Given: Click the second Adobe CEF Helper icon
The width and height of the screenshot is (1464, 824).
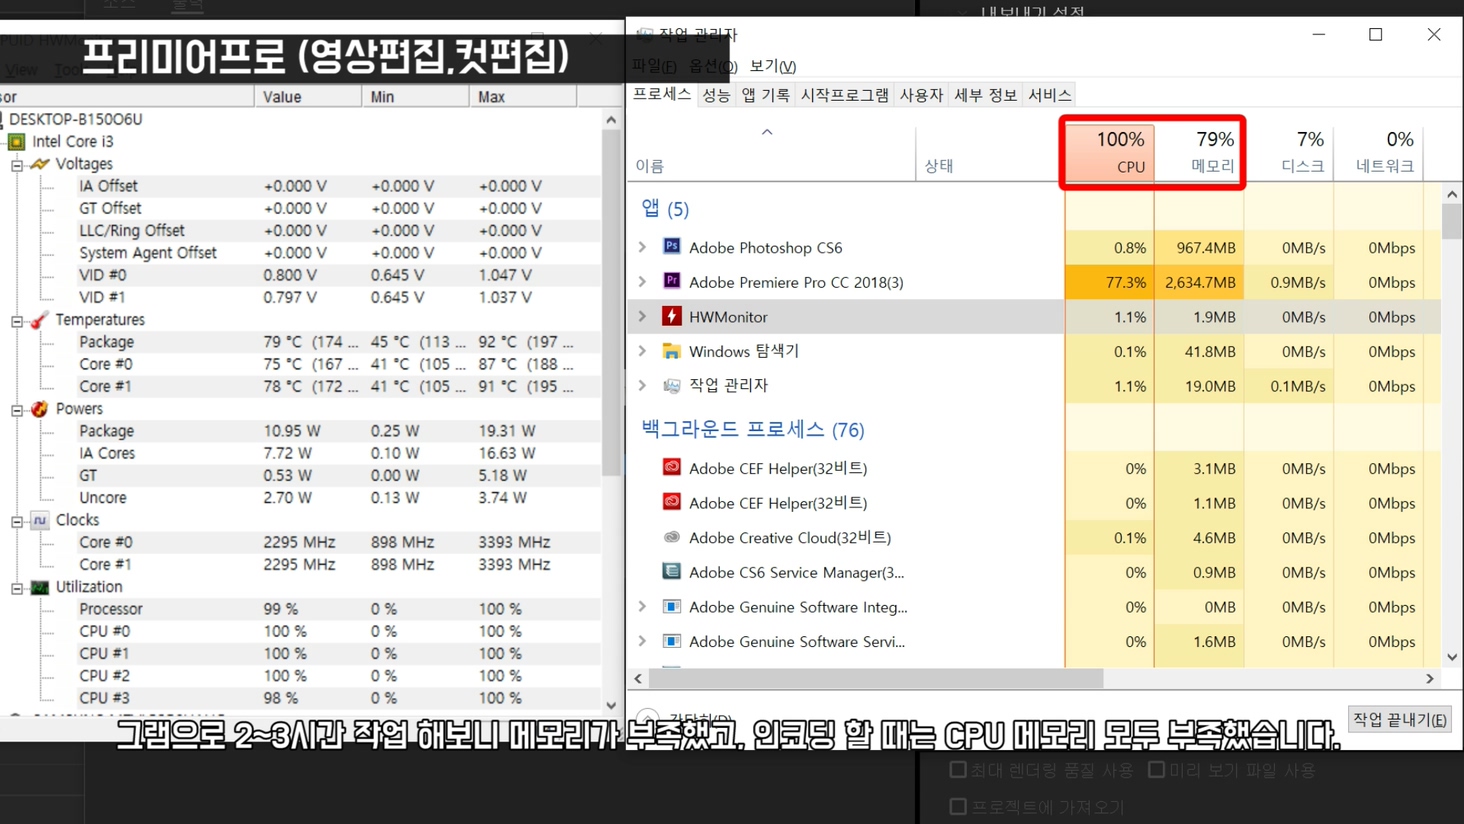Looking at the screenshot, I should point(672,502).
